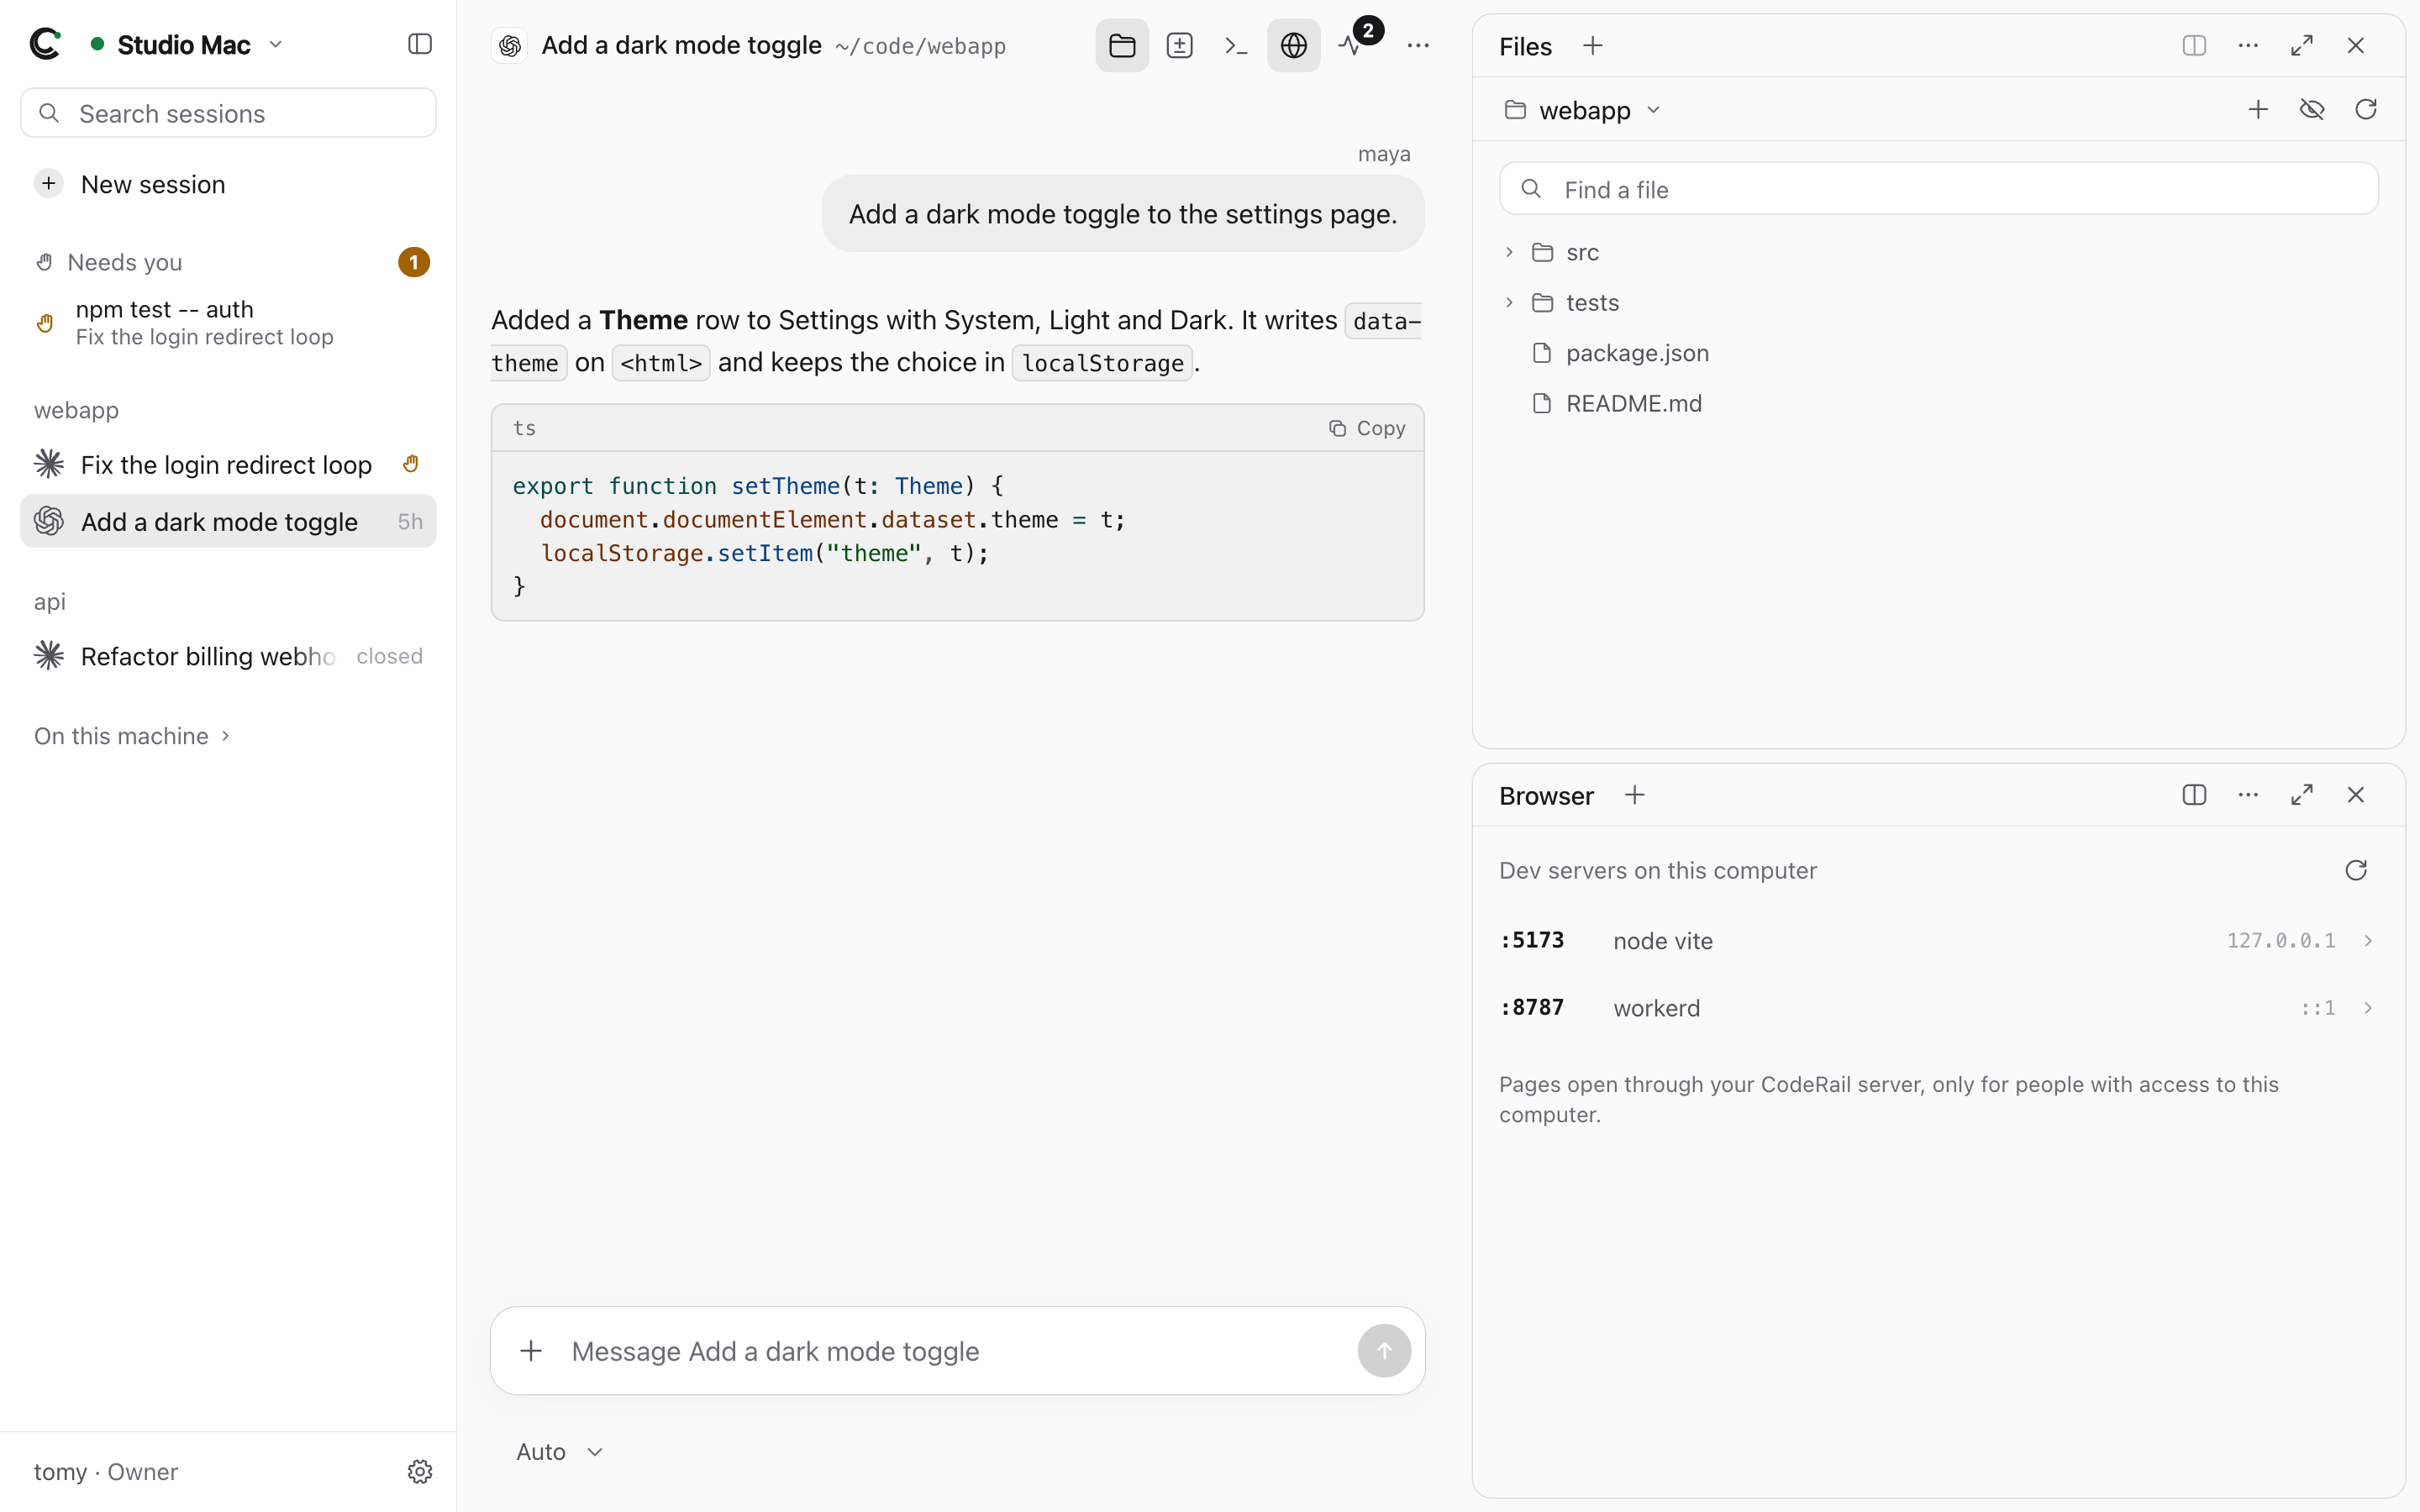This screenshot has height=1512, width=2420.
Task: Open the :8787 workerd server
Action: (1938, 1007)
